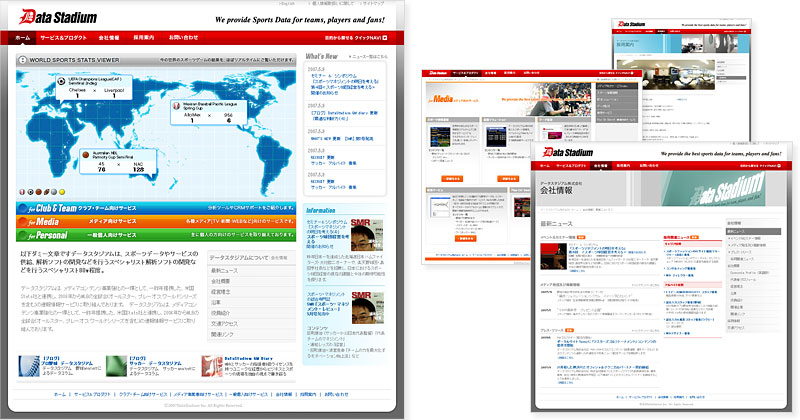Select 沿革 in the データスタジアムについて menu

coord(252,303)
